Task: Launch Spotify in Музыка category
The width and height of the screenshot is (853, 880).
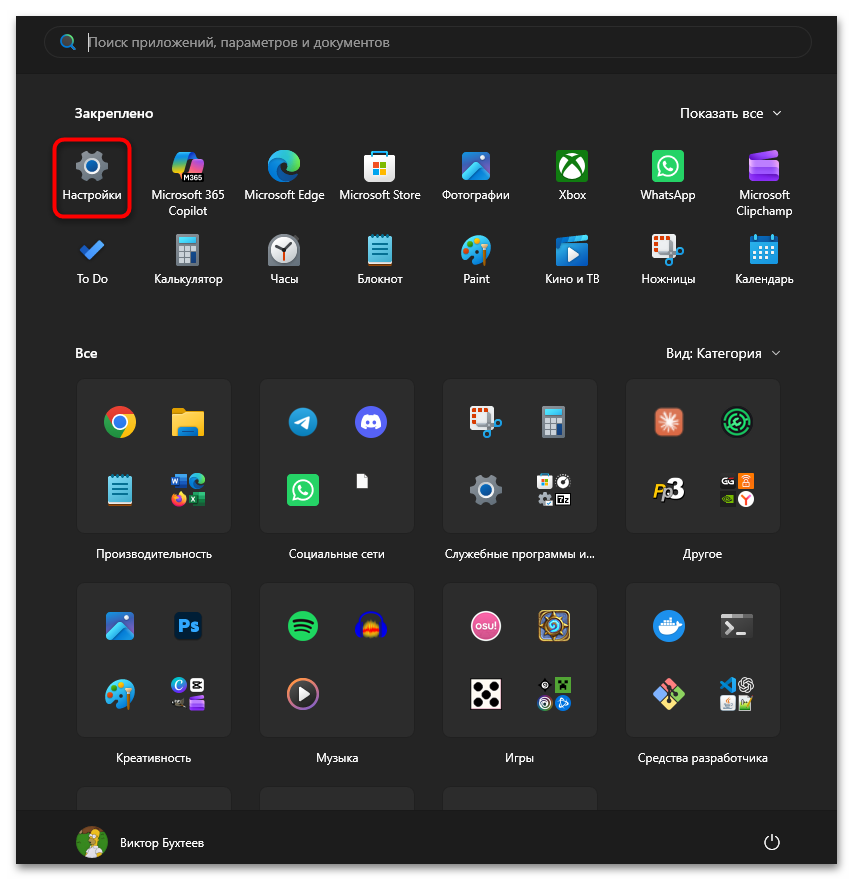Action: 303,626
